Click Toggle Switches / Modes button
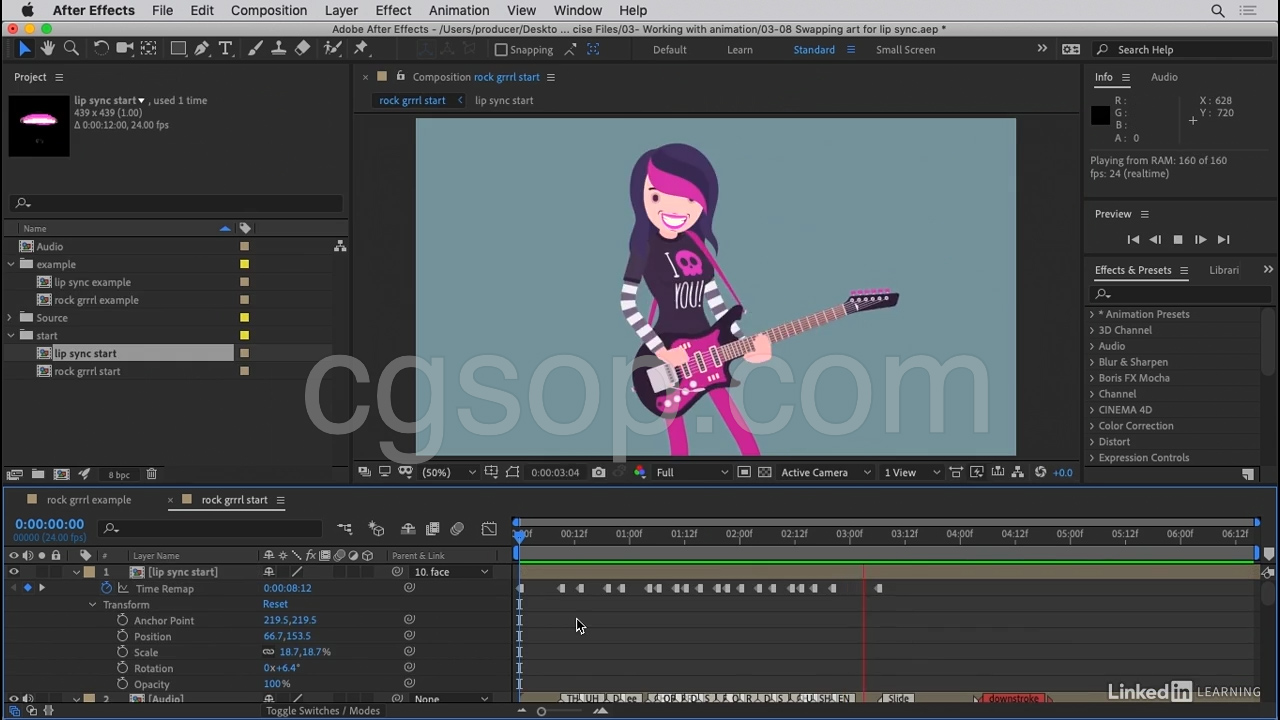1280x720 pixels. tap(323, 711)
